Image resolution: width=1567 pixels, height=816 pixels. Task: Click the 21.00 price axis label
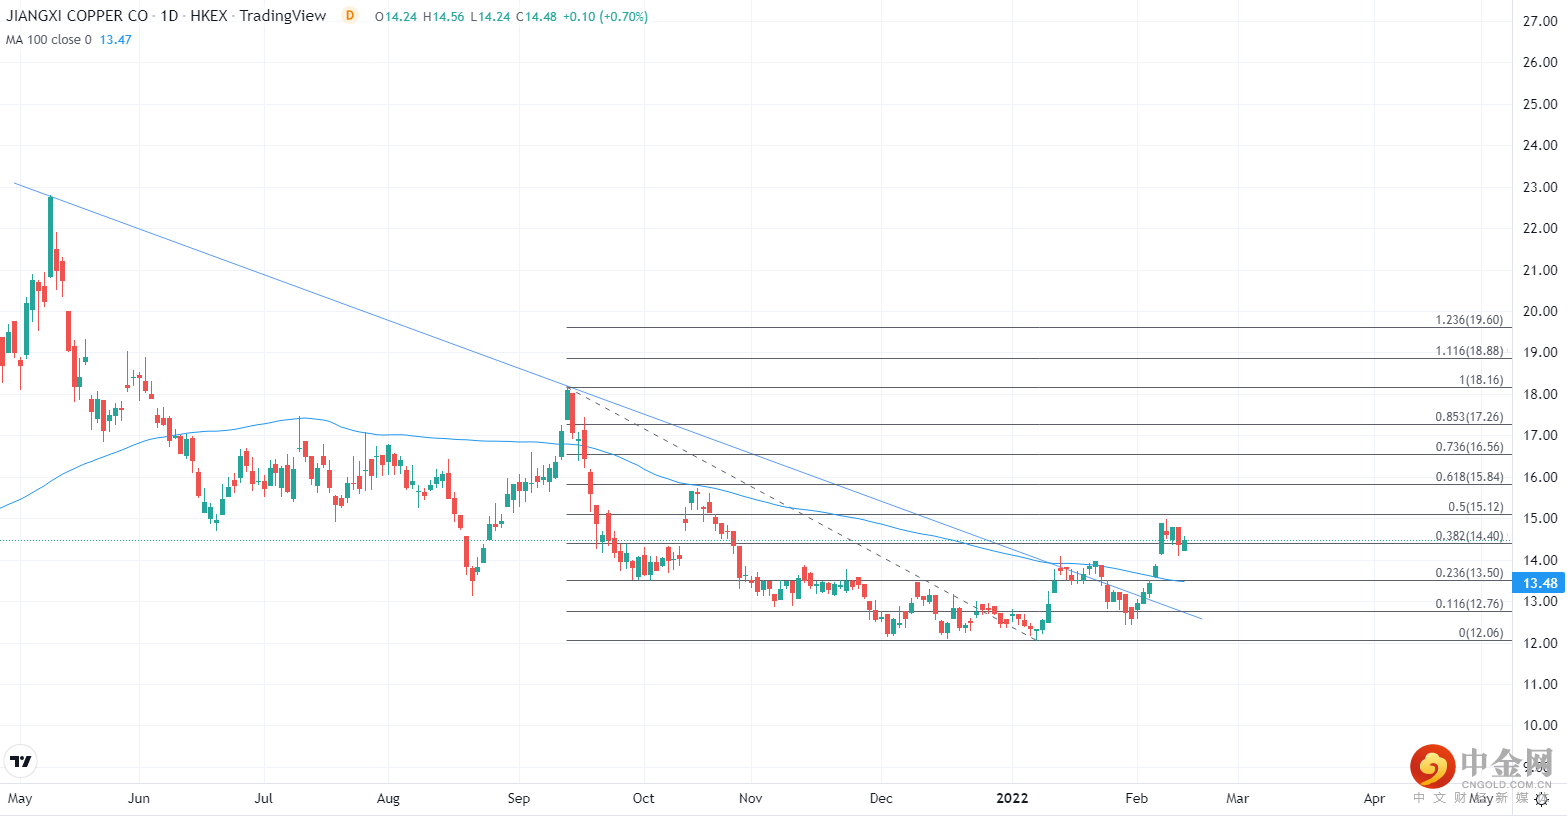click(x=1540, y=270)
